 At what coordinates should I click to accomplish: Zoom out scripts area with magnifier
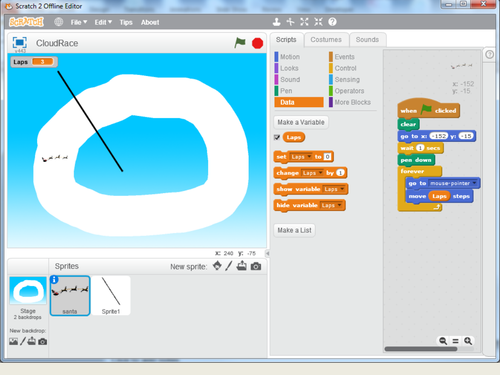(x=443, y=341)
